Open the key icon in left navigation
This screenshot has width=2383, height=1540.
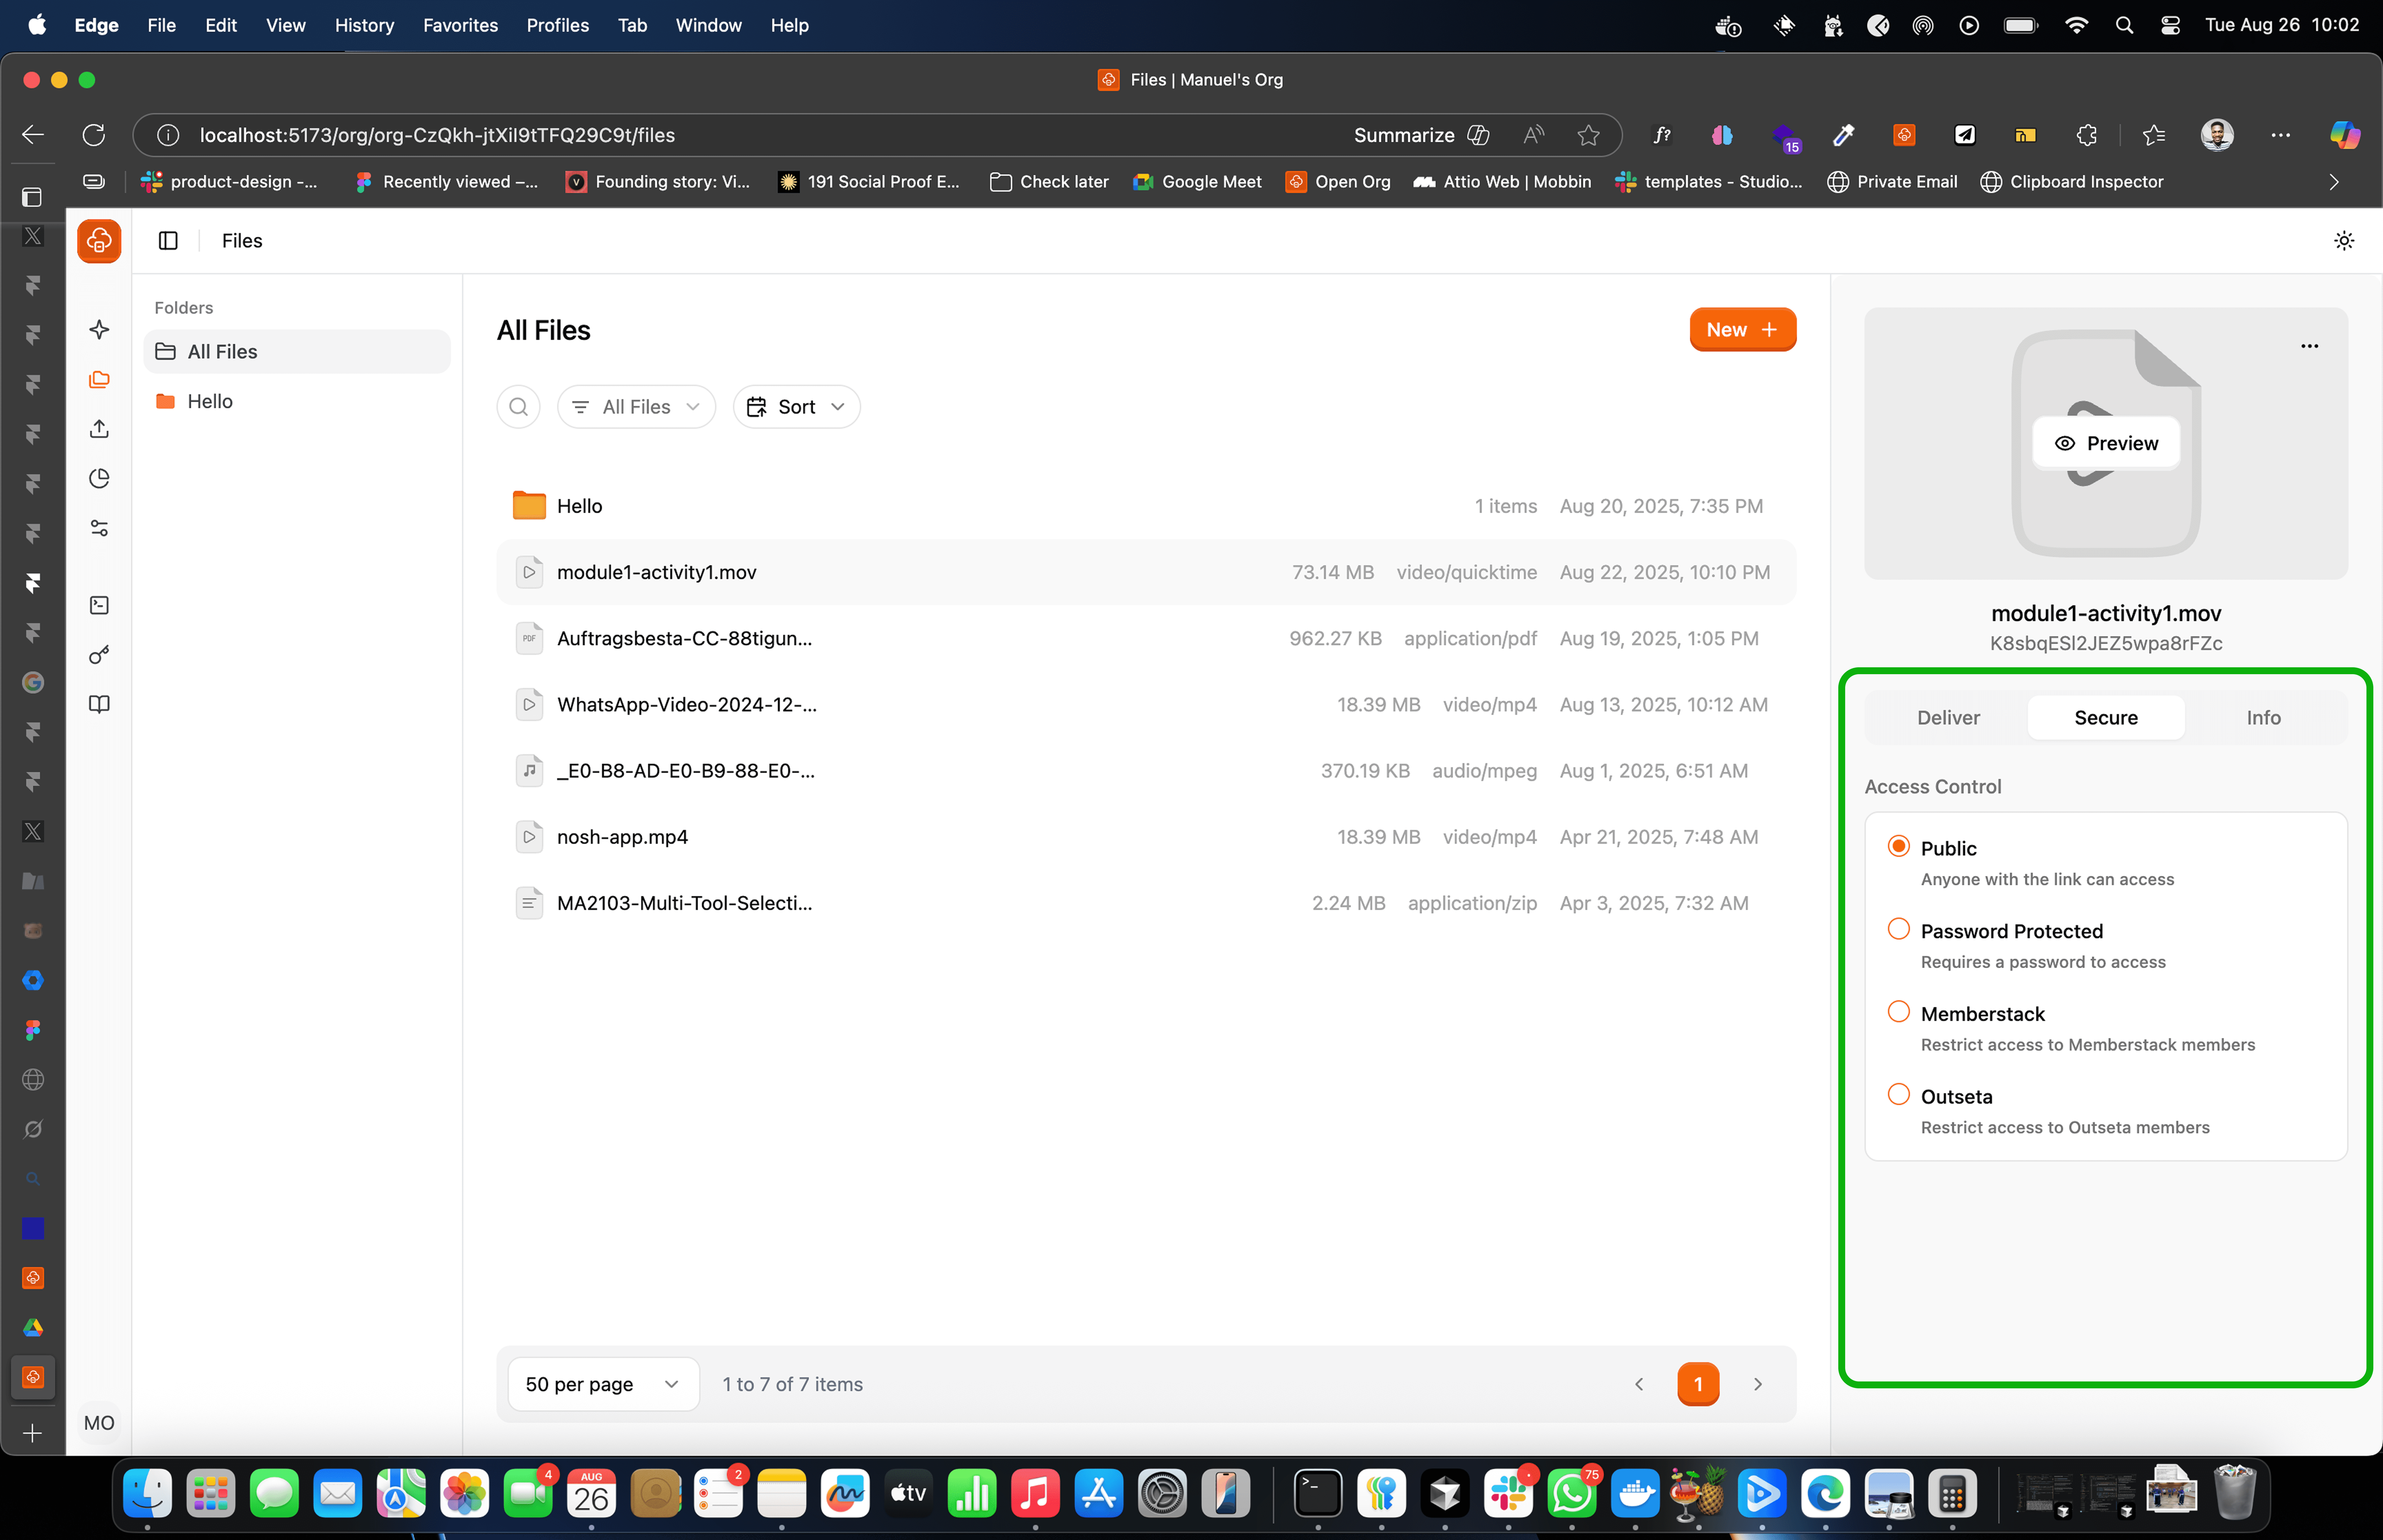pos(99,655)
